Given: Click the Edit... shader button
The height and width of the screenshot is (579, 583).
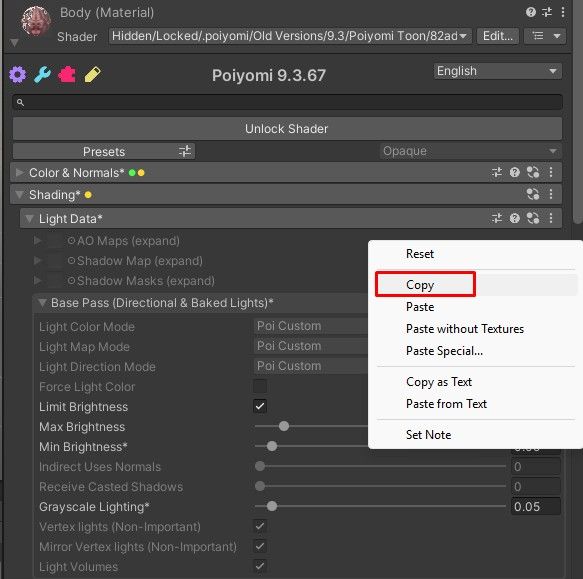Looking at the screenshot, I should 497,36.
